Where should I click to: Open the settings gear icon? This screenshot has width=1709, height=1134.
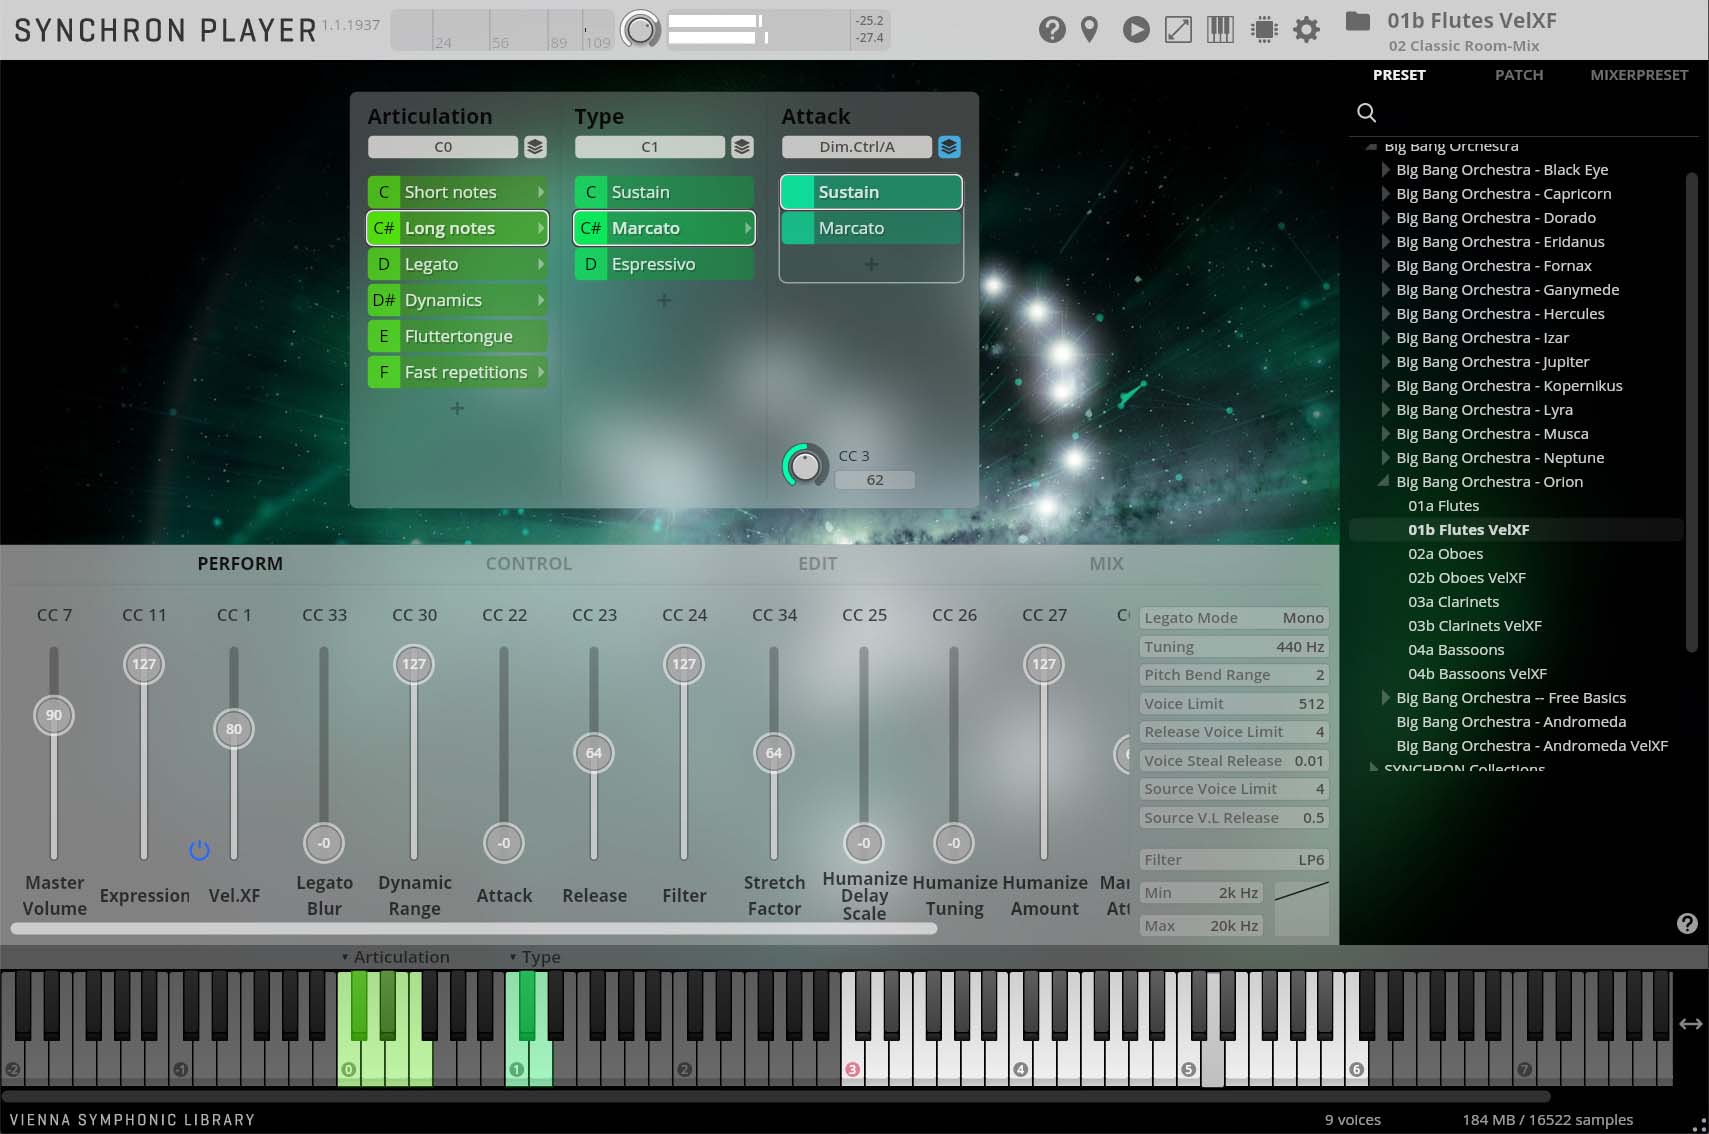pyautogui.click(x=1306, y=30)
